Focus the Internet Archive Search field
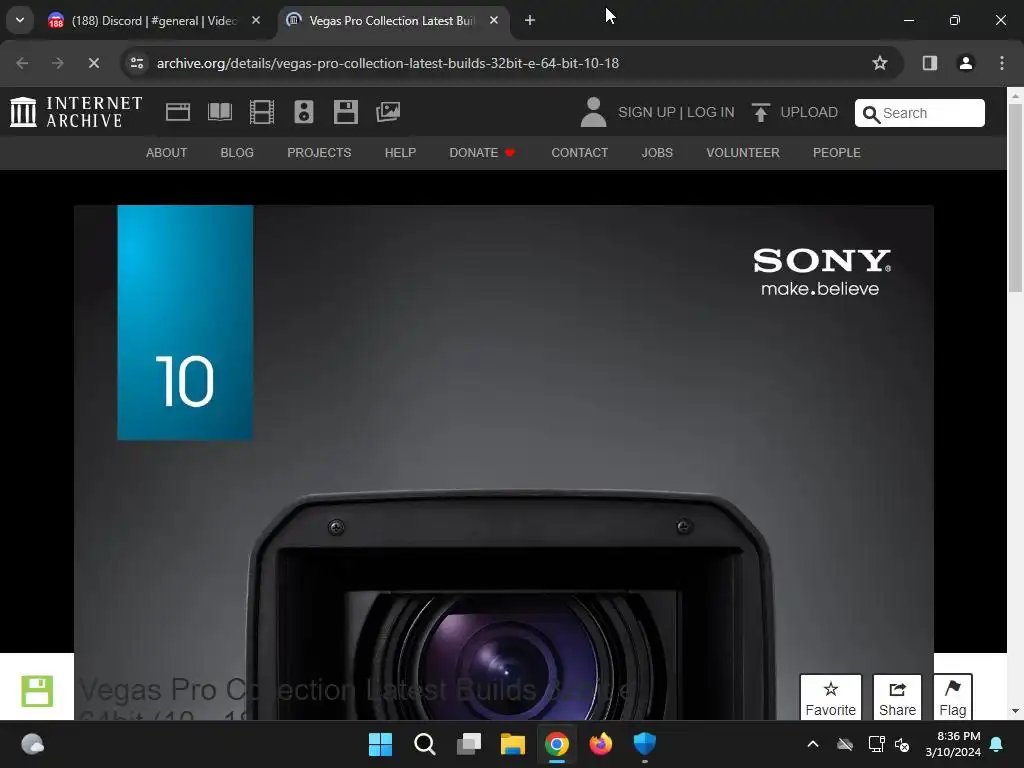This screenshot has width=1024, height=768. coord(920,113)
